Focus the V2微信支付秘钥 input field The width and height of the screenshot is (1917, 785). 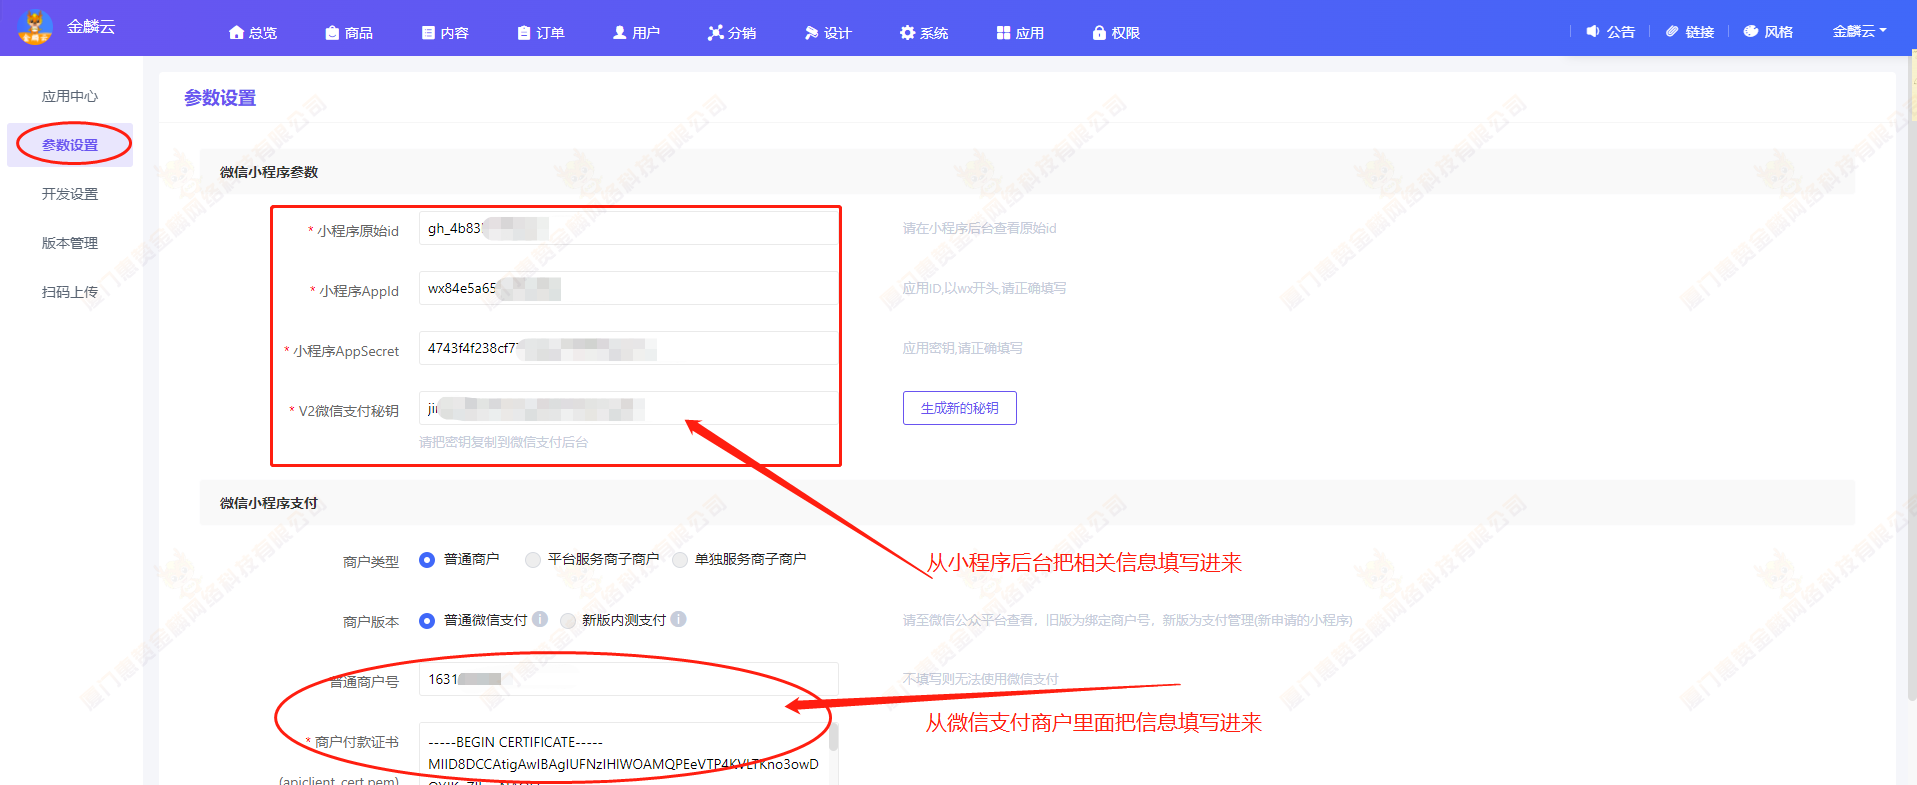click(628, 408)
